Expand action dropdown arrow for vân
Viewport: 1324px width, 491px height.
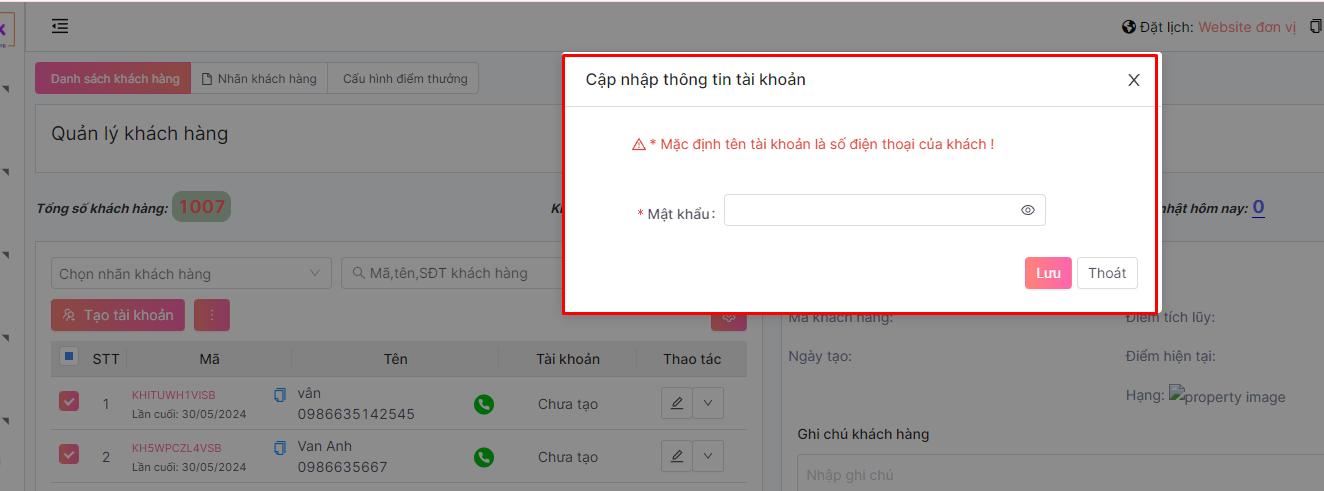pyautogui.click(x=708, y=403)
